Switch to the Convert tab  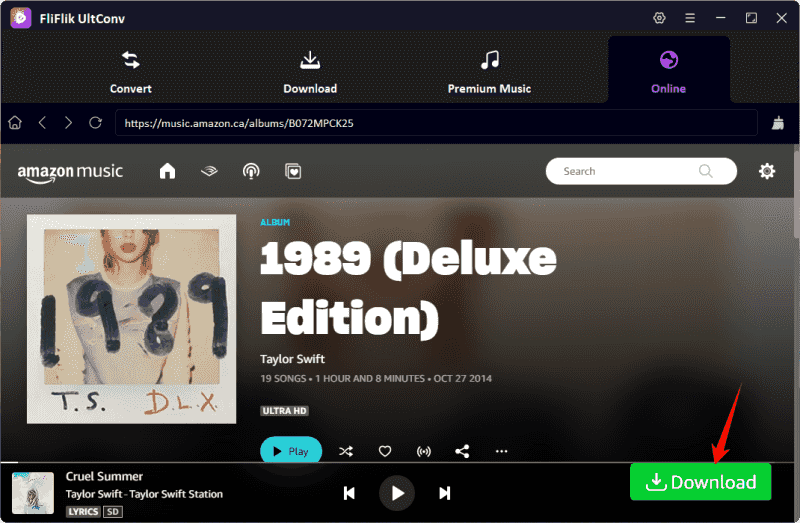tap(131, 70)
